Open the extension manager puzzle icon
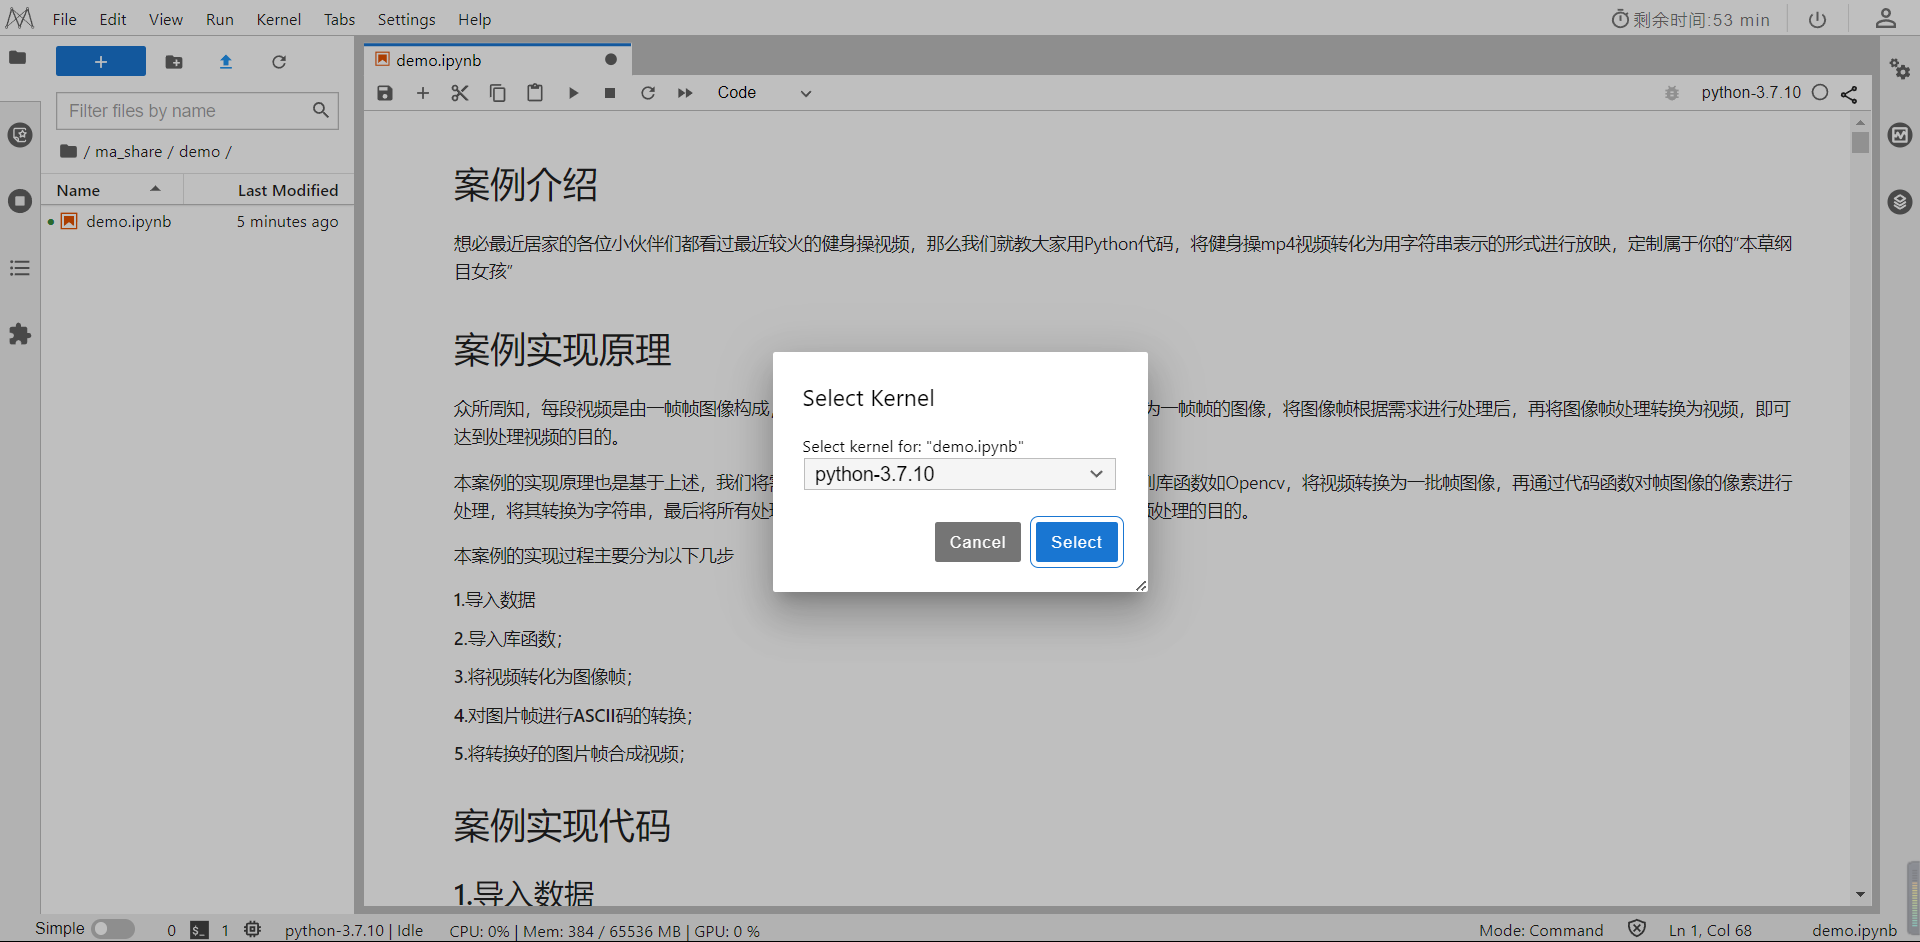 (x=20, y=334)
